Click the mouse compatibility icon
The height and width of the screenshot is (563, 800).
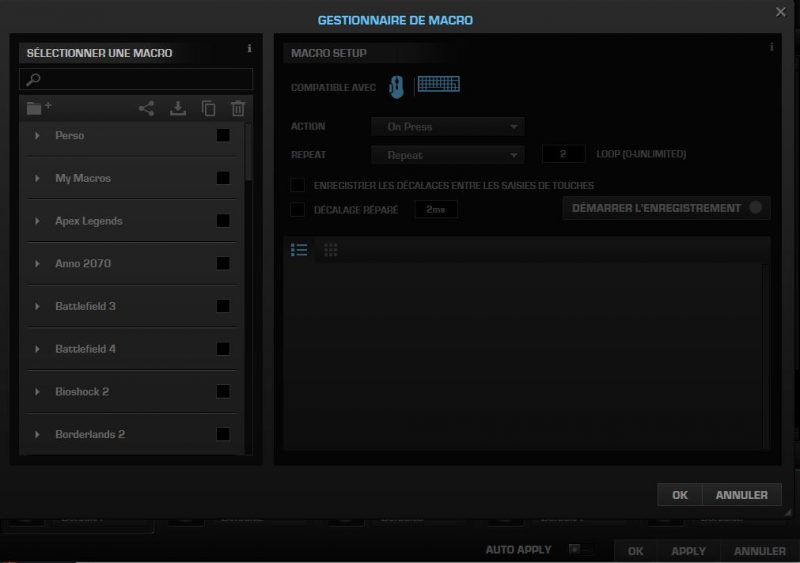396,87
